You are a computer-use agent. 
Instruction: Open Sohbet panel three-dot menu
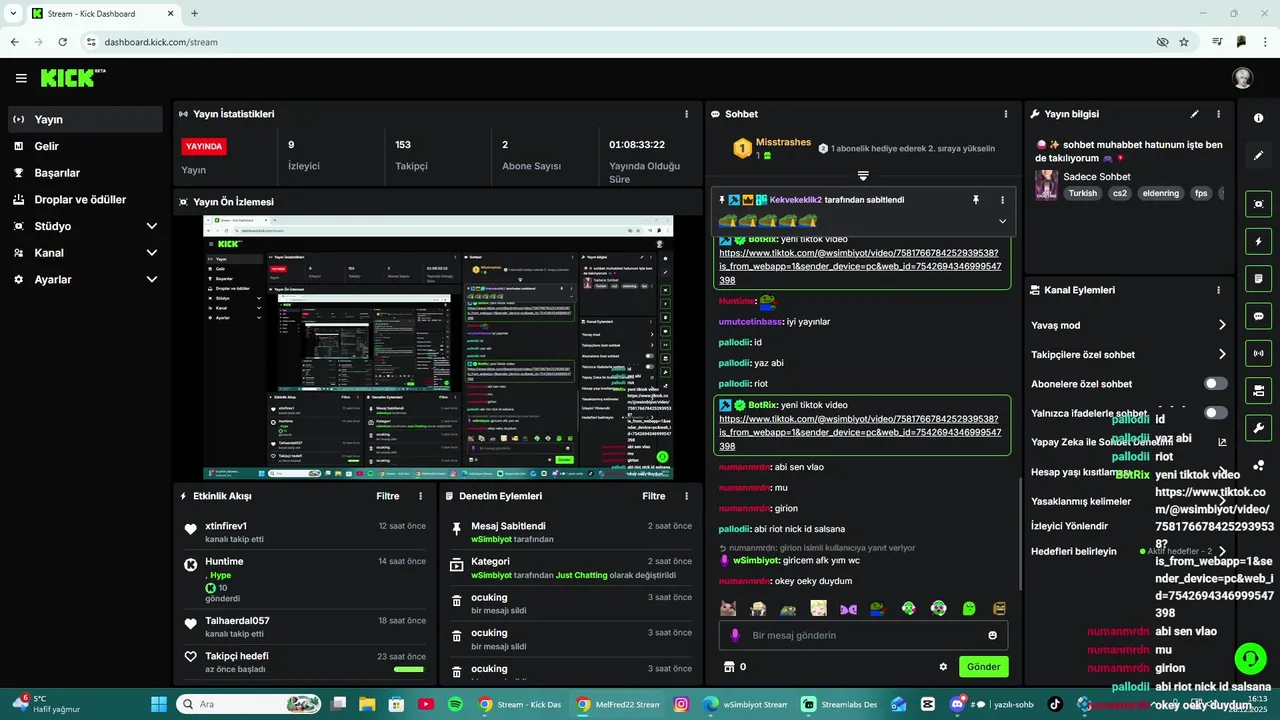(1004, 114)
